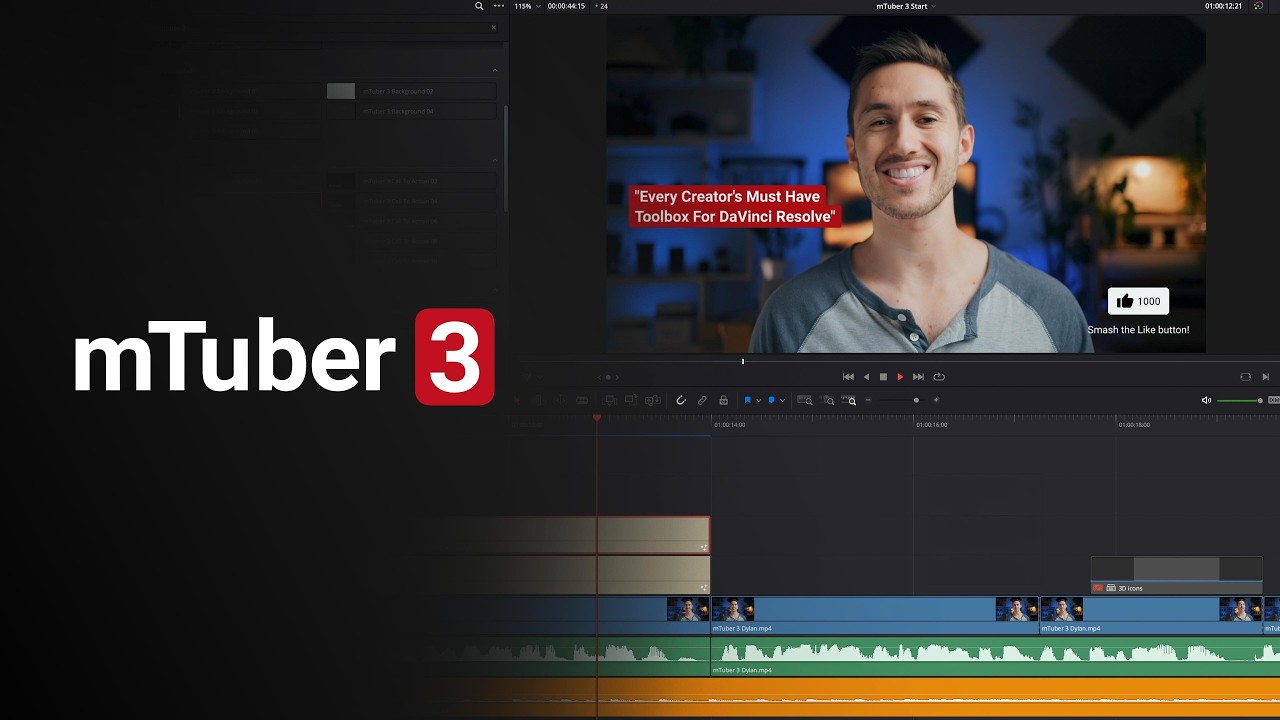Select the full extent zoom icon

point(804,400)
